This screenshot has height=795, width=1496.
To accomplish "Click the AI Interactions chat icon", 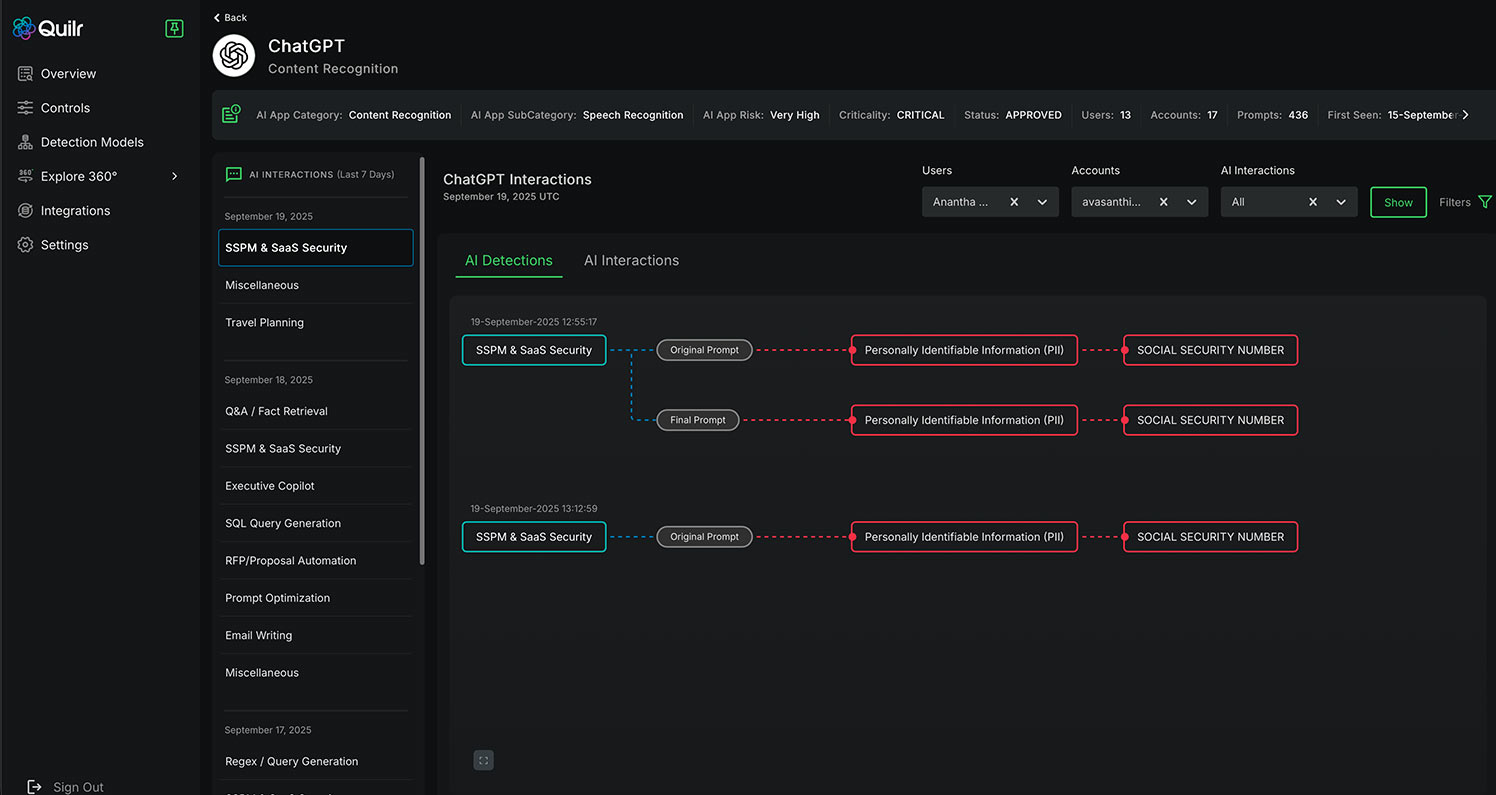I will pos(234,174).
